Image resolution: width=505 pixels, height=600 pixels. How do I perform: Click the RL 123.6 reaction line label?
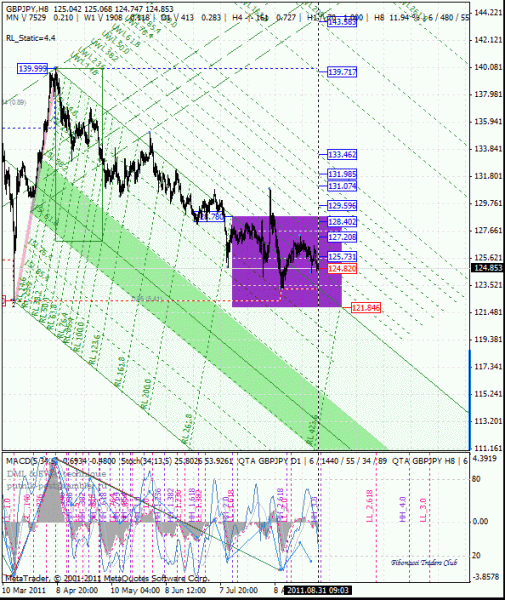[x=94, y=350]
